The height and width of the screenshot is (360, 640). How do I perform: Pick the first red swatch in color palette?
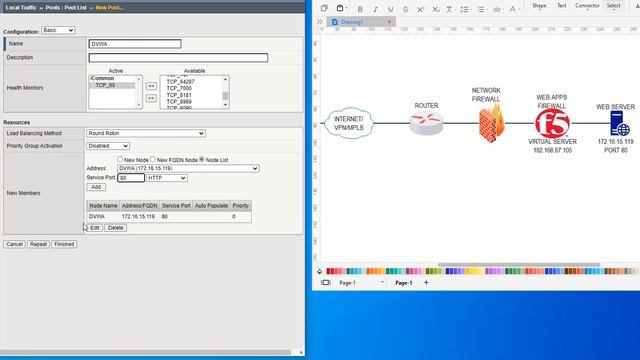329,271
